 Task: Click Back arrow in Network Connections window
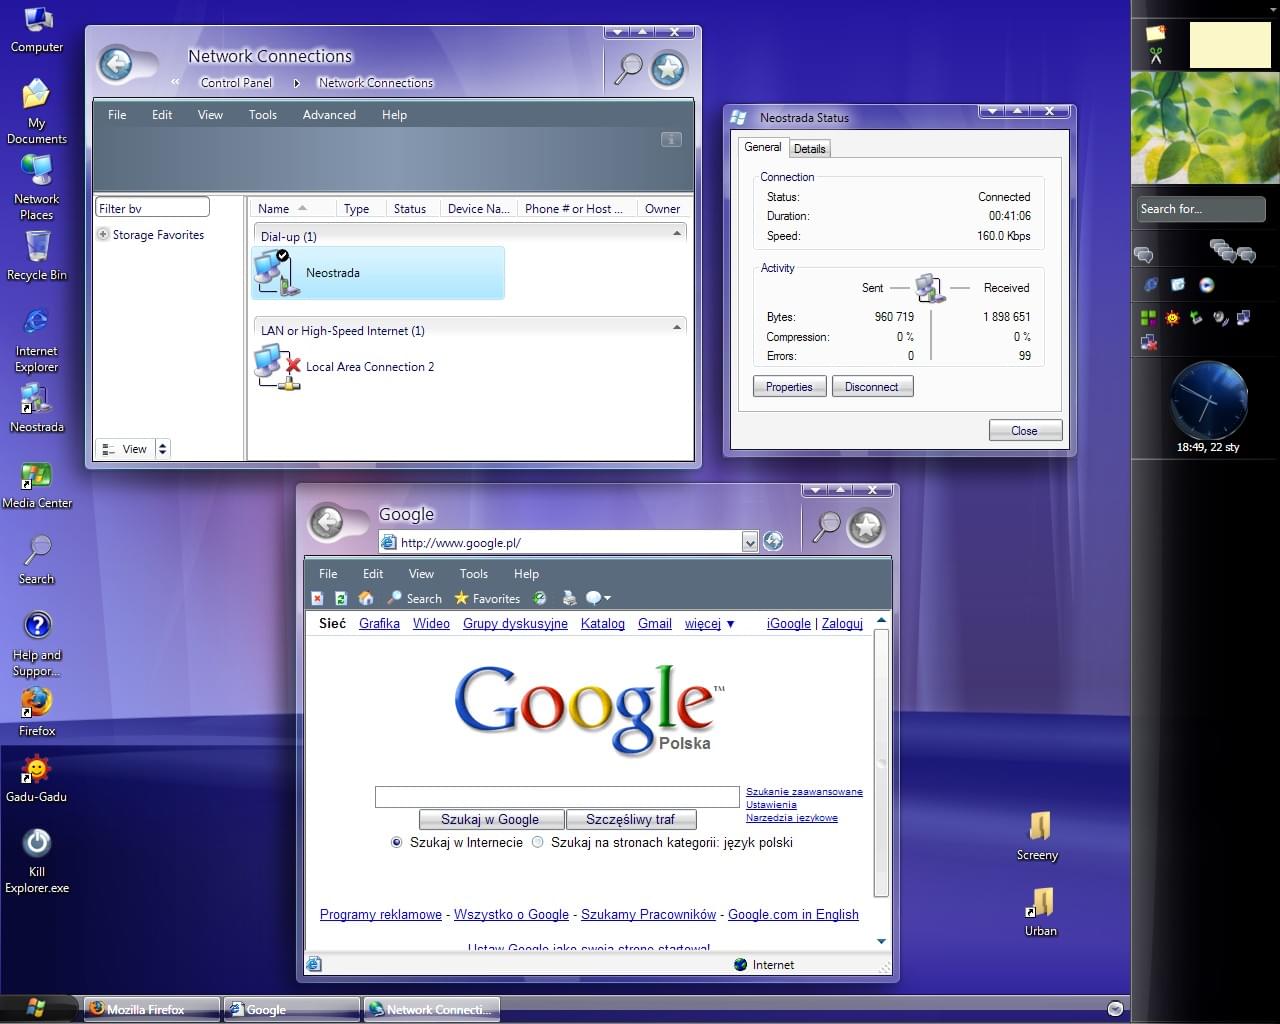(x=116, y=65)
